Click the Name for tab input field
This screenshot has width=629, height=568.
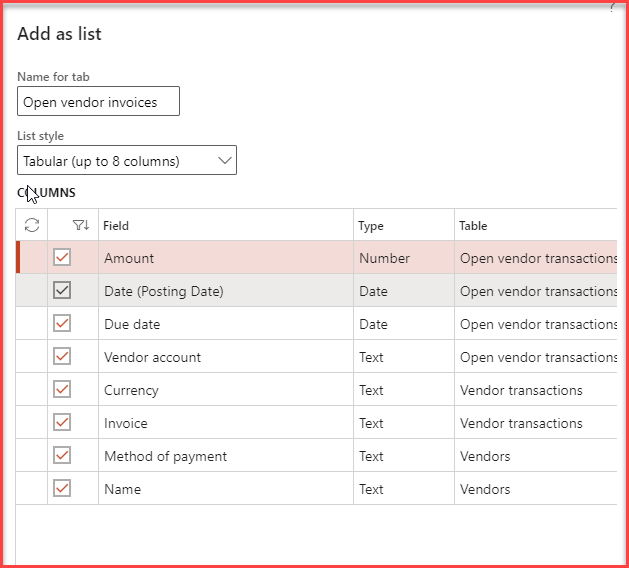coord(98,101)
